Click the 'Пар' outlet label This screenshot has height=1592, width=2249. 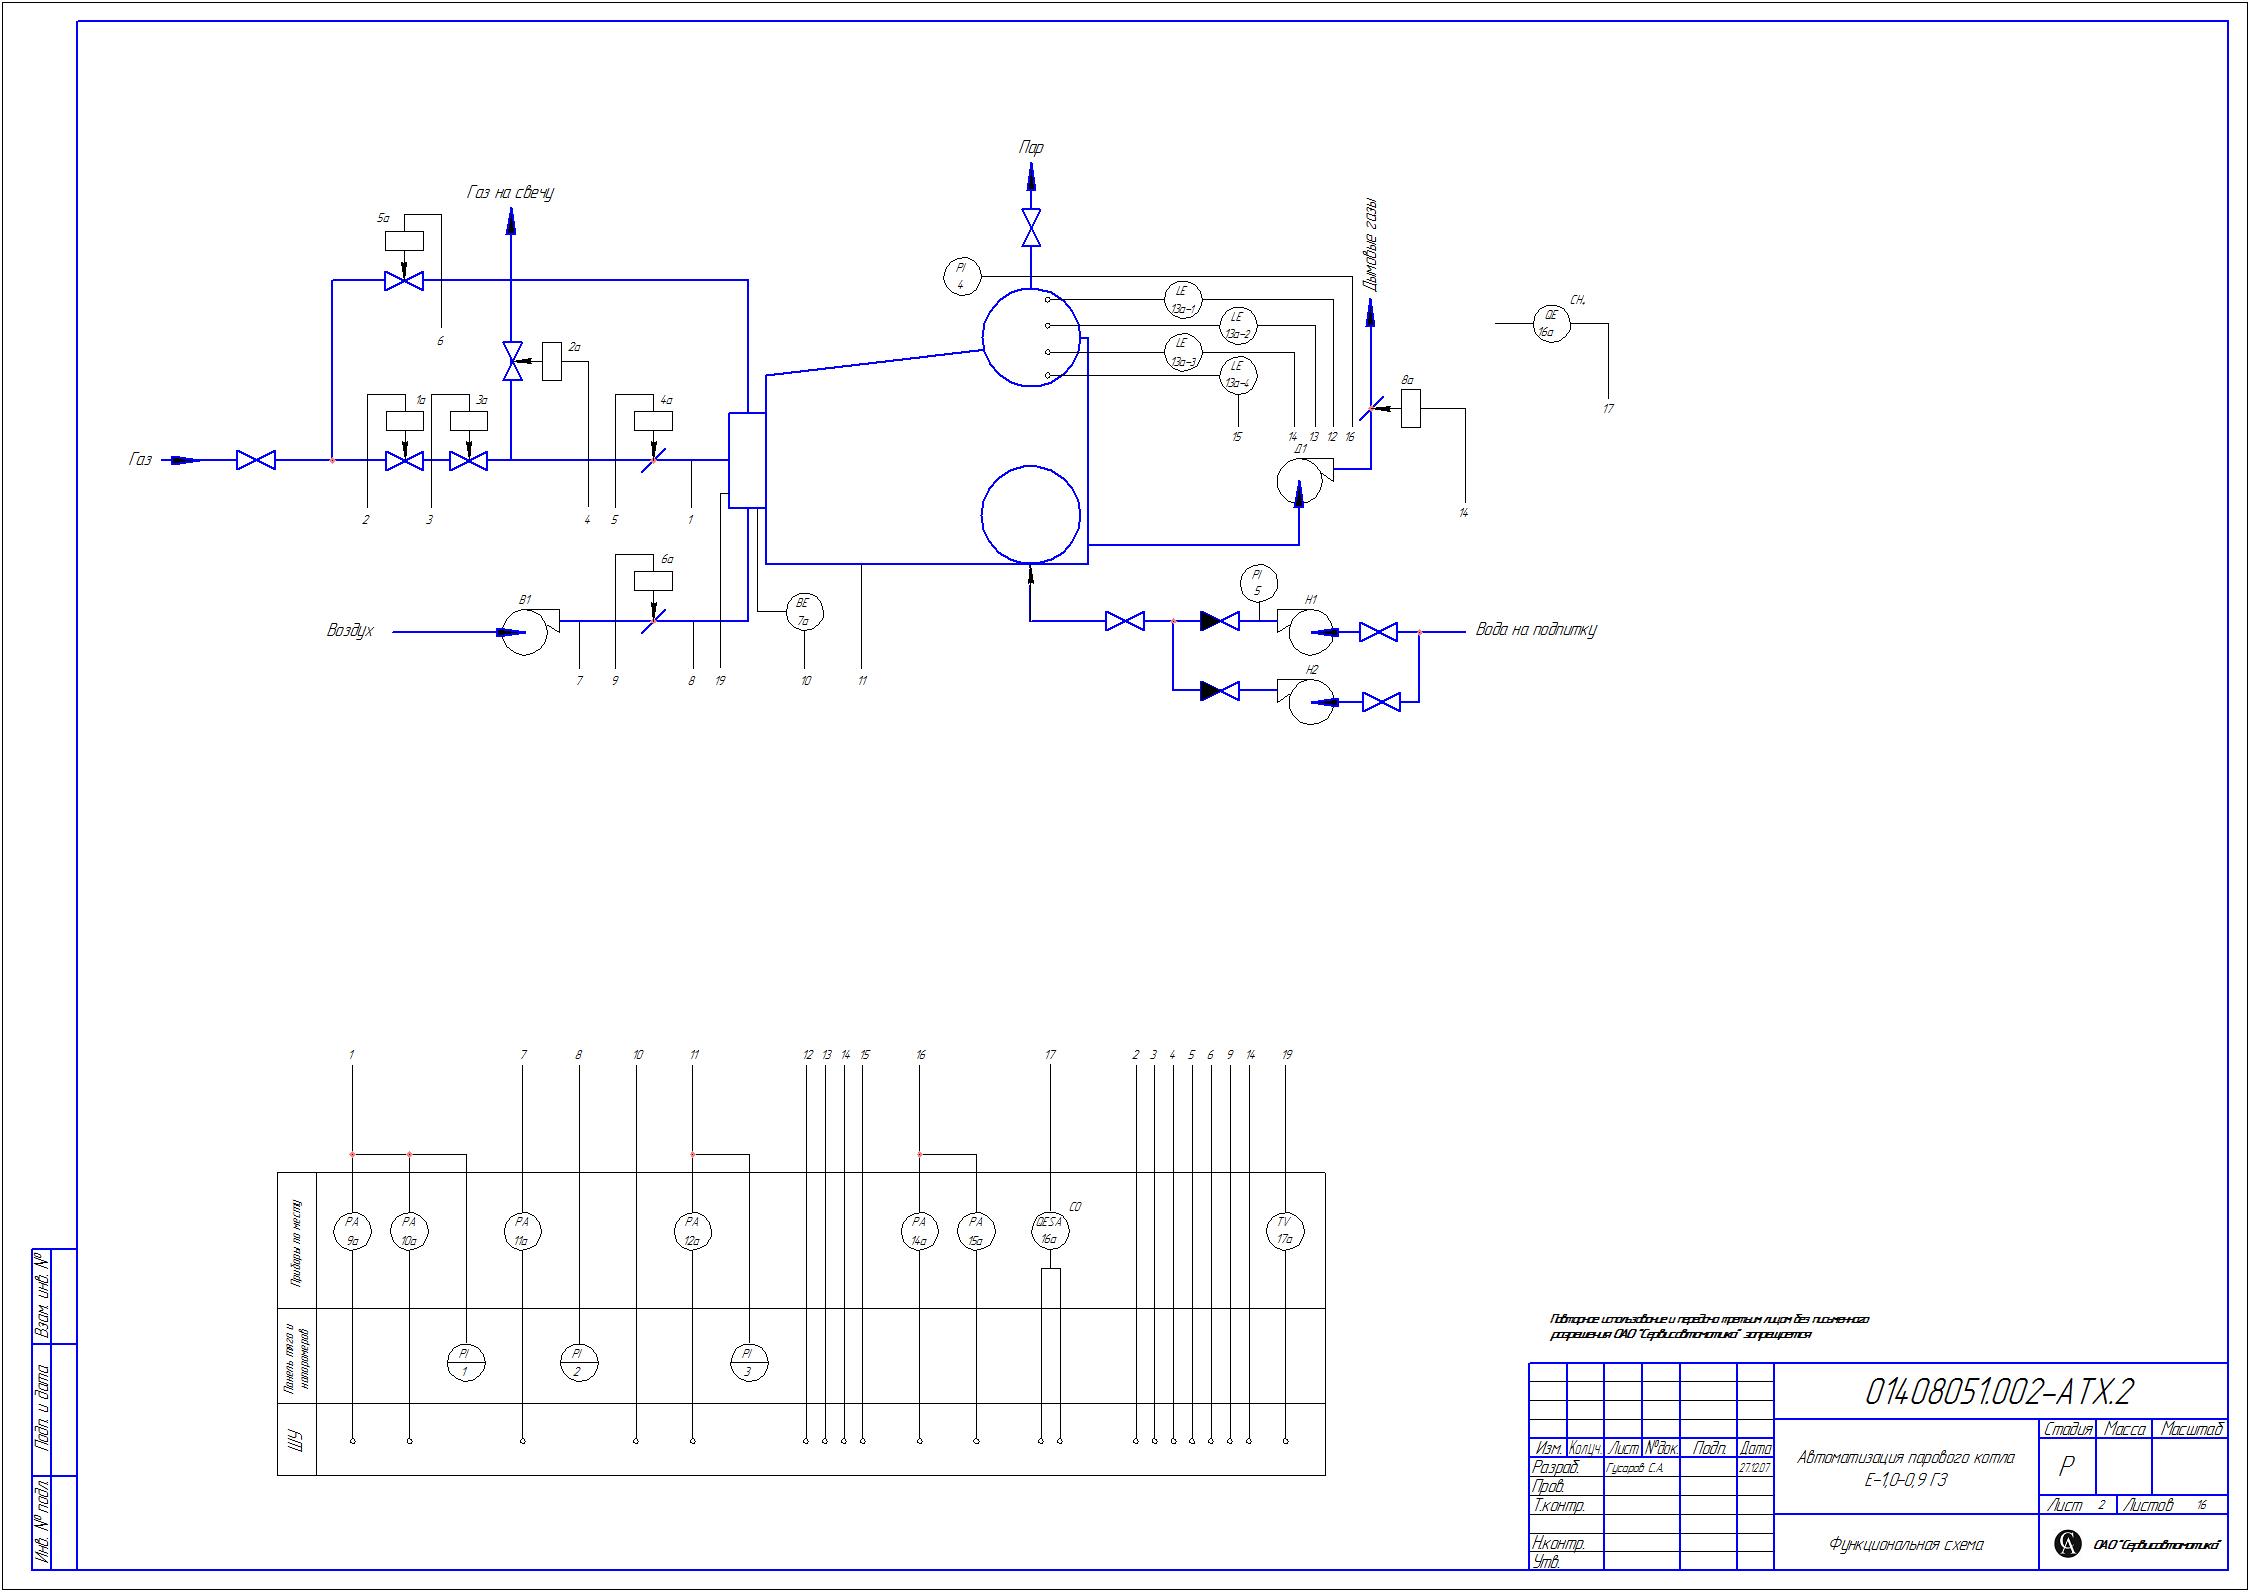(x=1031, y=148)
